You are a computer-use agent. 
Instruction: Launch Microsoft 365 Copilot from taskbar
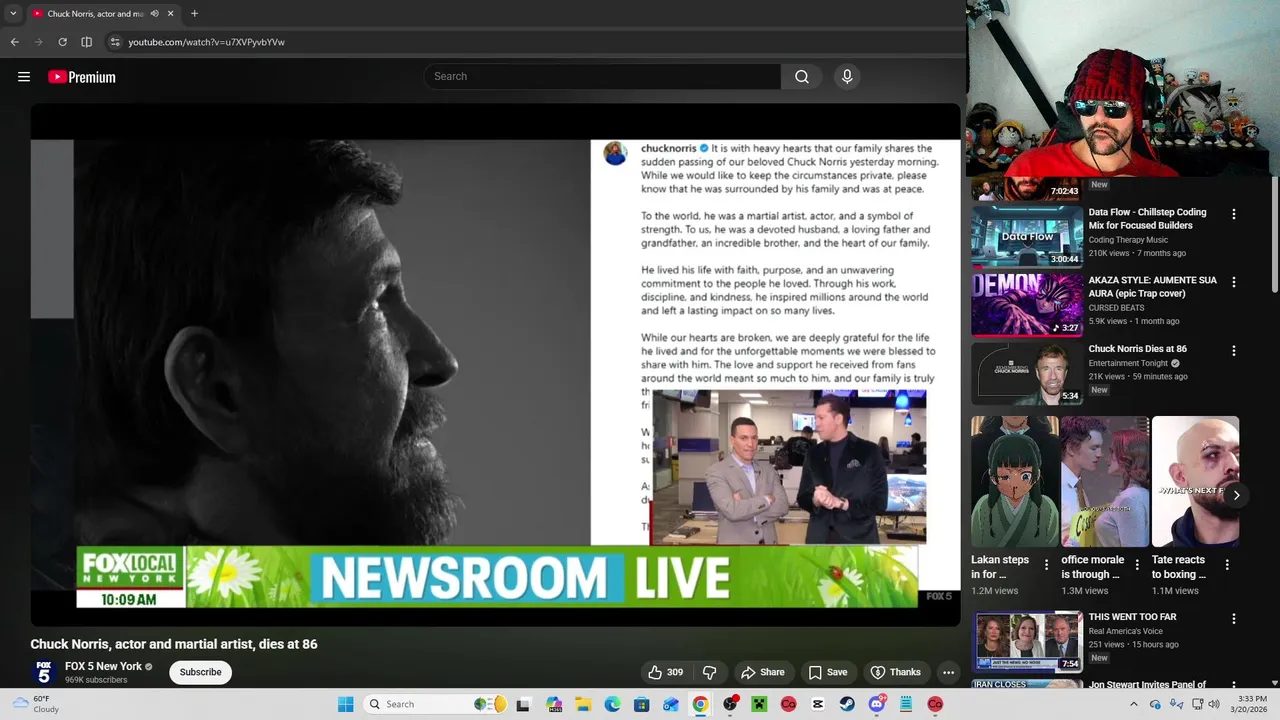[554, 704]
